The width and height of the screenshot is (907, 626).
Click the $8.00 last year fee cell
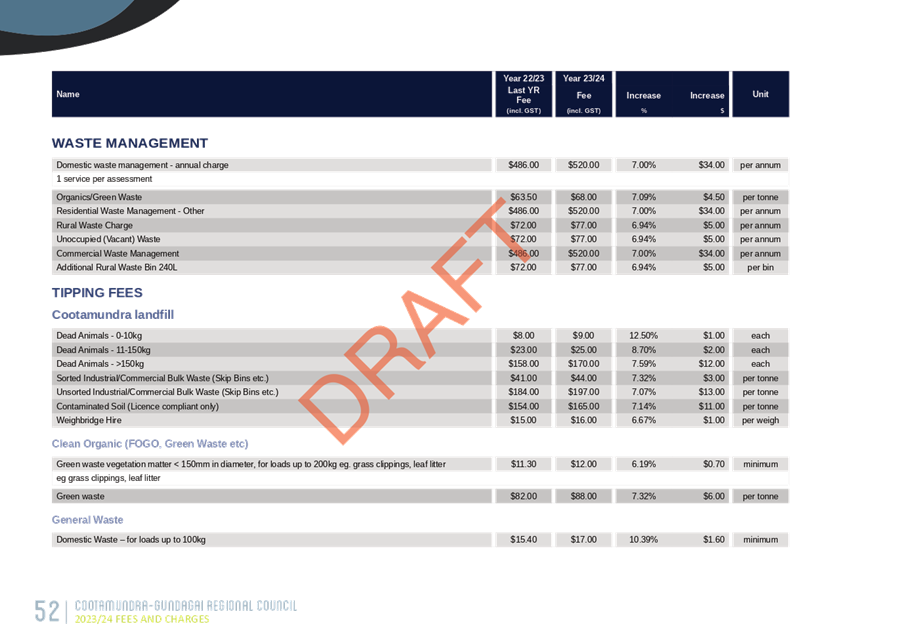pos(523,336)
